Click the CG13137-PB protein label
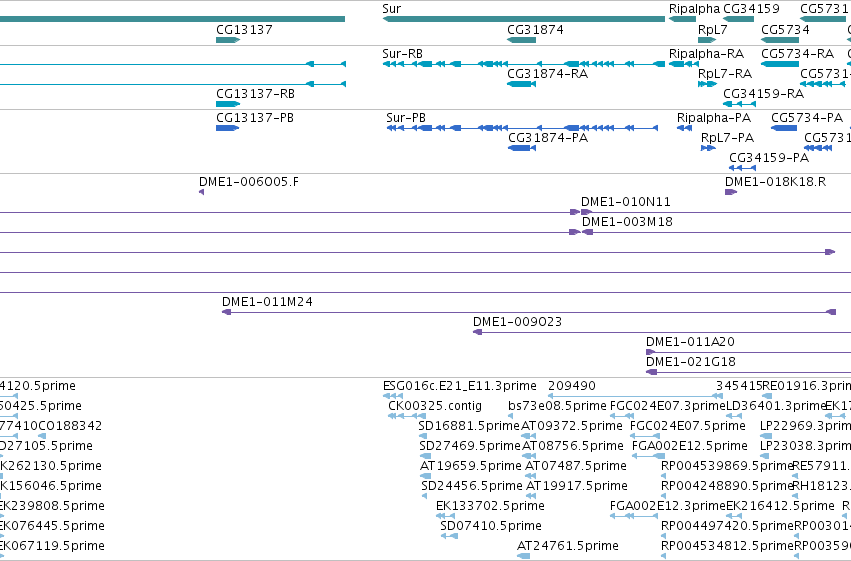Screen dimensions: 851x561 [x=255, y=118]
